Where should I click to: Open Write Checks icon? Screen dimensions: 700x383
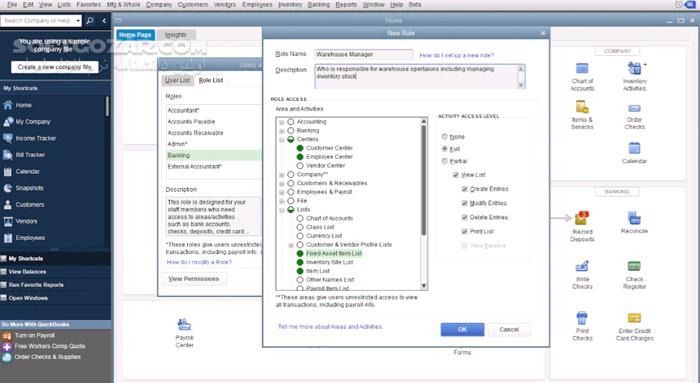coord(582,266)
